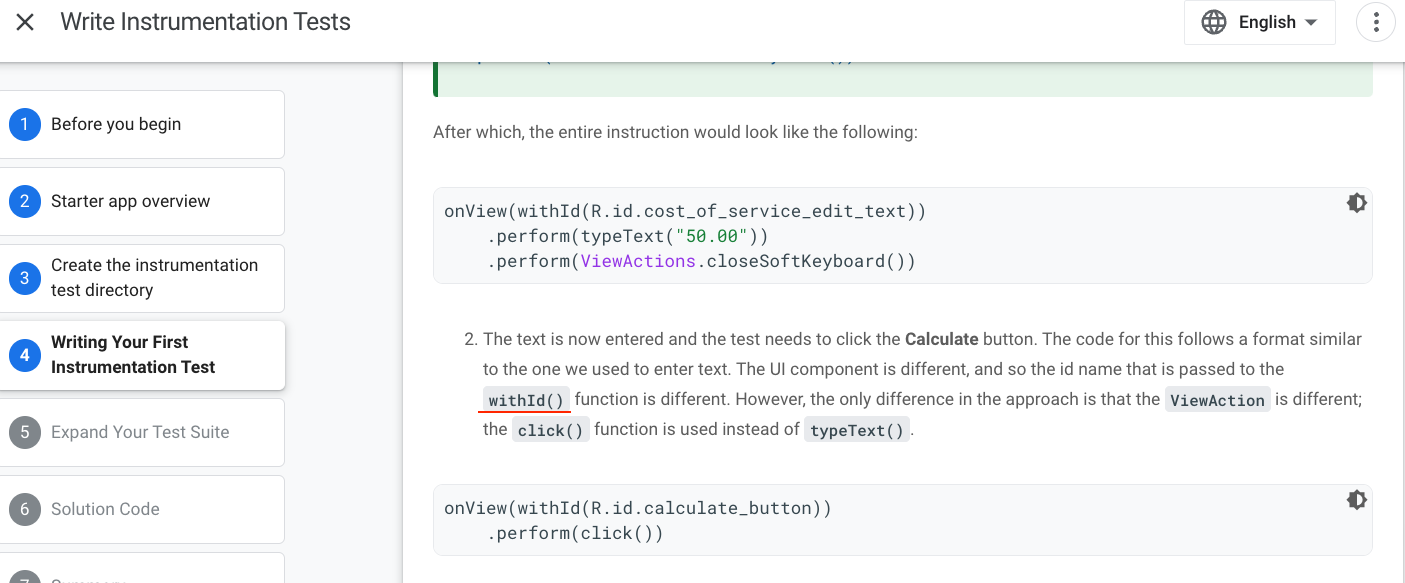Click the globe icon next to English
This screenshot has width=1405, height=583.
[1213, 21]
